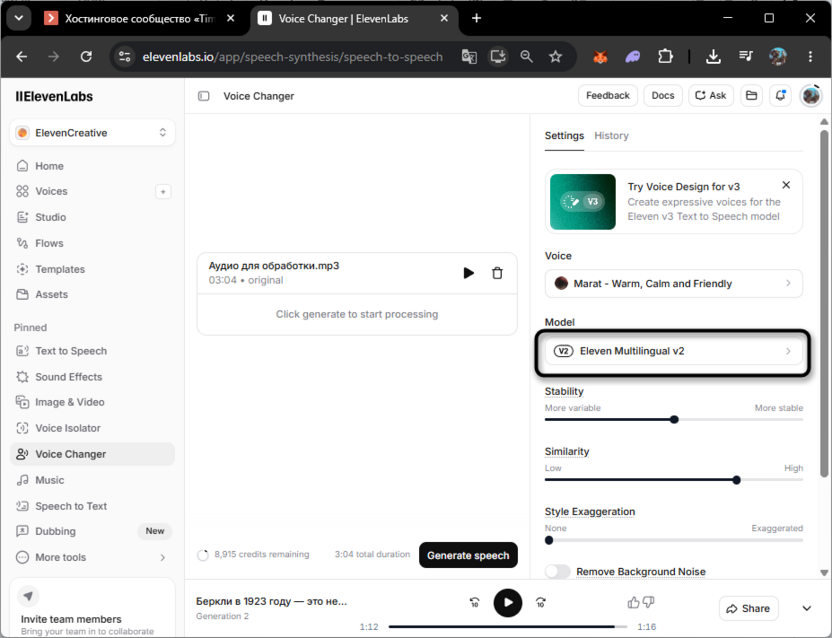Screen dimensions: 832x638
Task: Open notifications bell in header
Action: pyautogui.click(x=780, y=96)
